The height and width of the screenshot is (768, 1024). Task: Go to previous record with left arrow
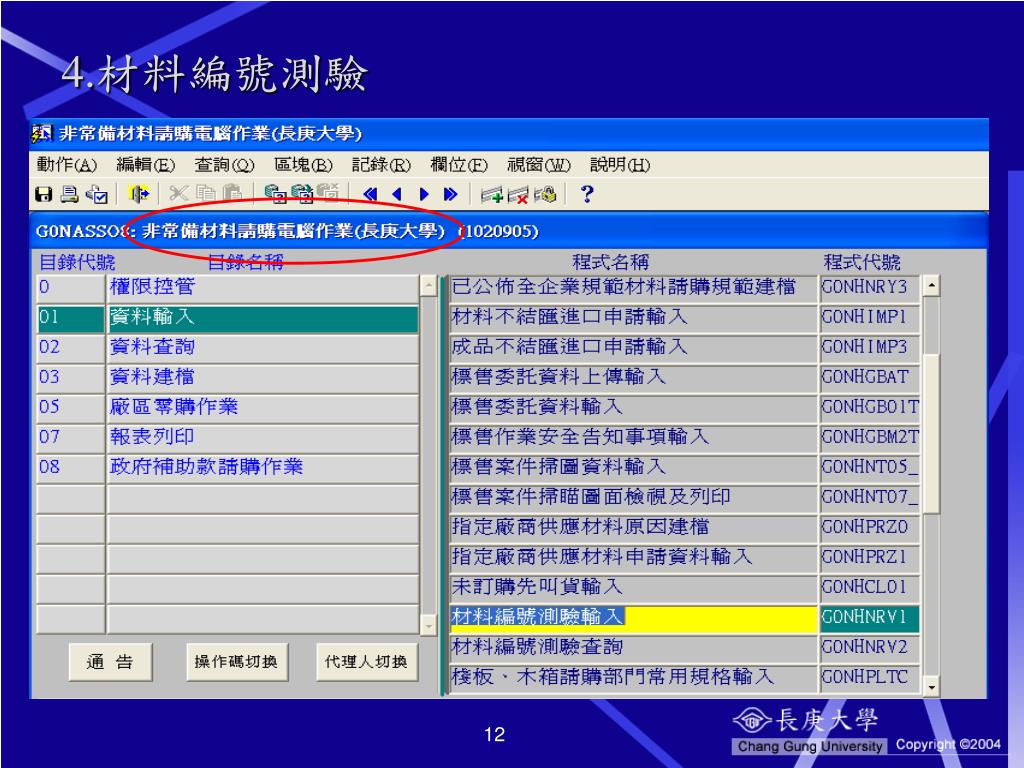tap(396, 194)
